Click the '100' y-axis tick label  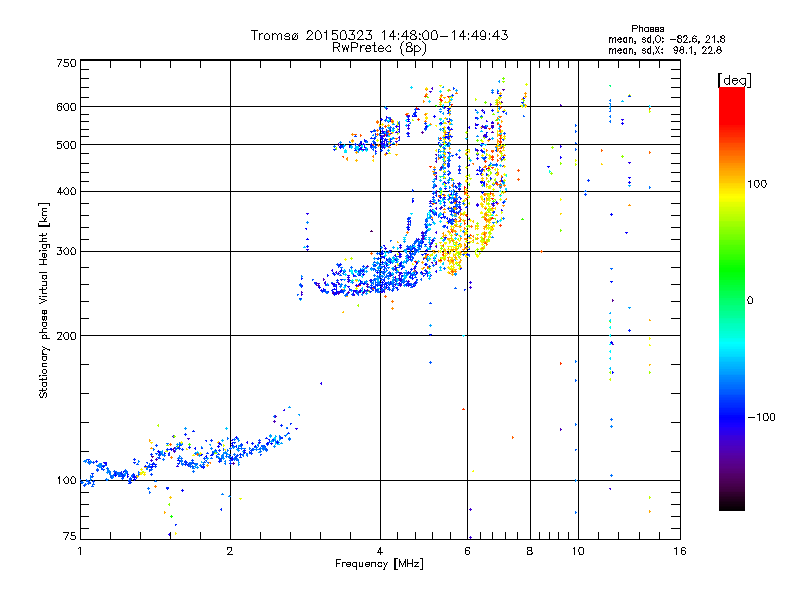[x=66, y=481]
